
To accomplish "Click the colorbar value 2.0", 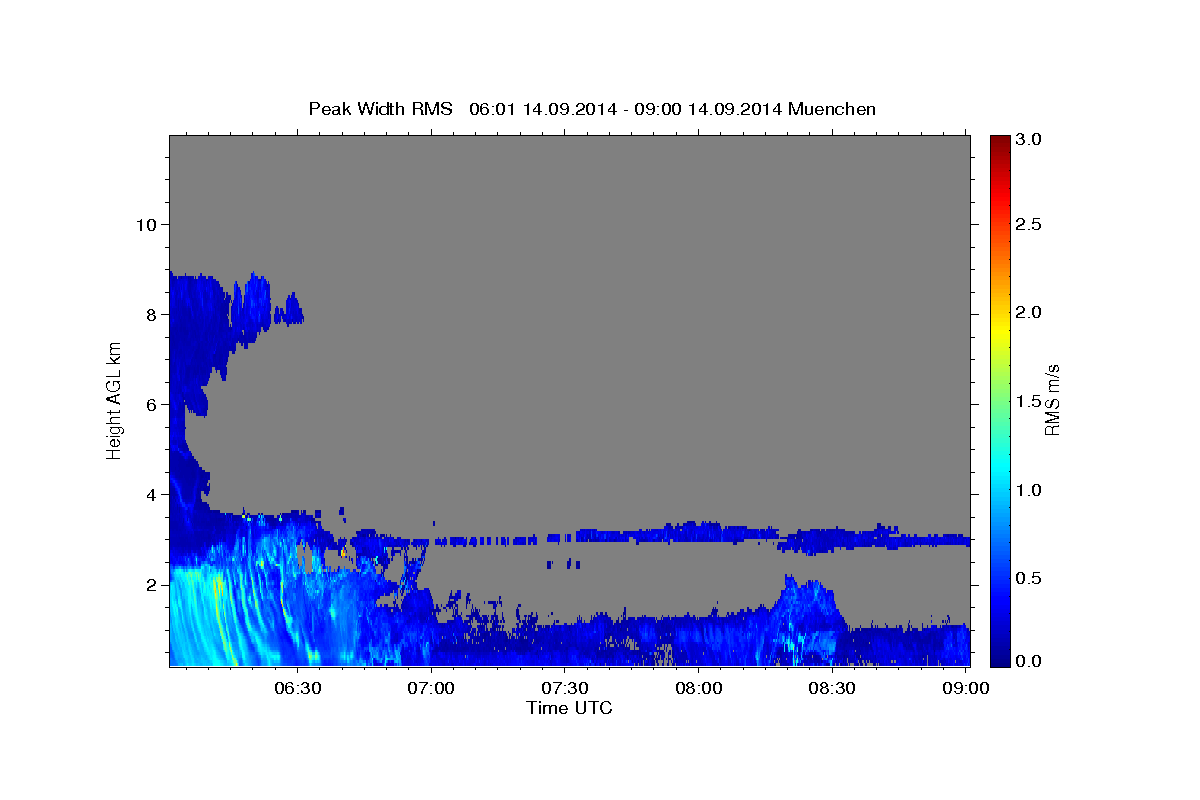I will (1029, 313).
